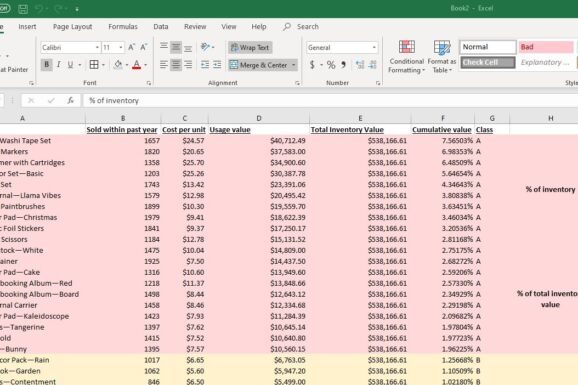The height and width of the screenshot is (385, 578).
Task: Select column F header
Action: point(443,118)
